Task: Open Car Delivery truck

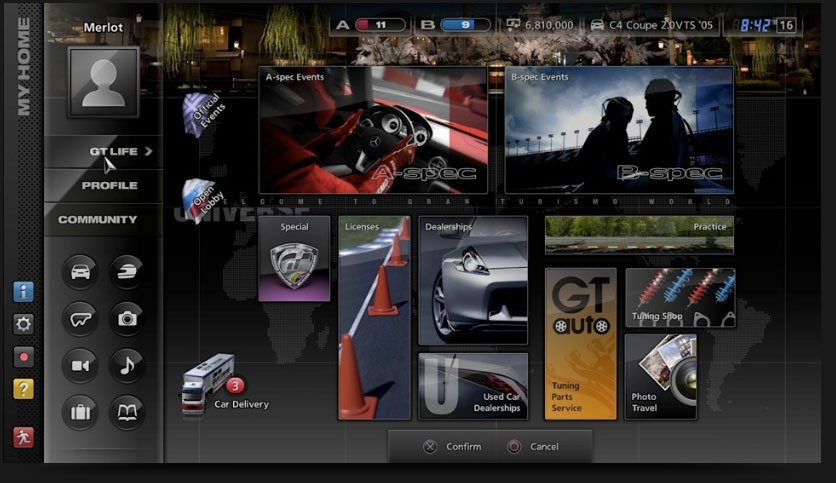Action: point(208,385)
